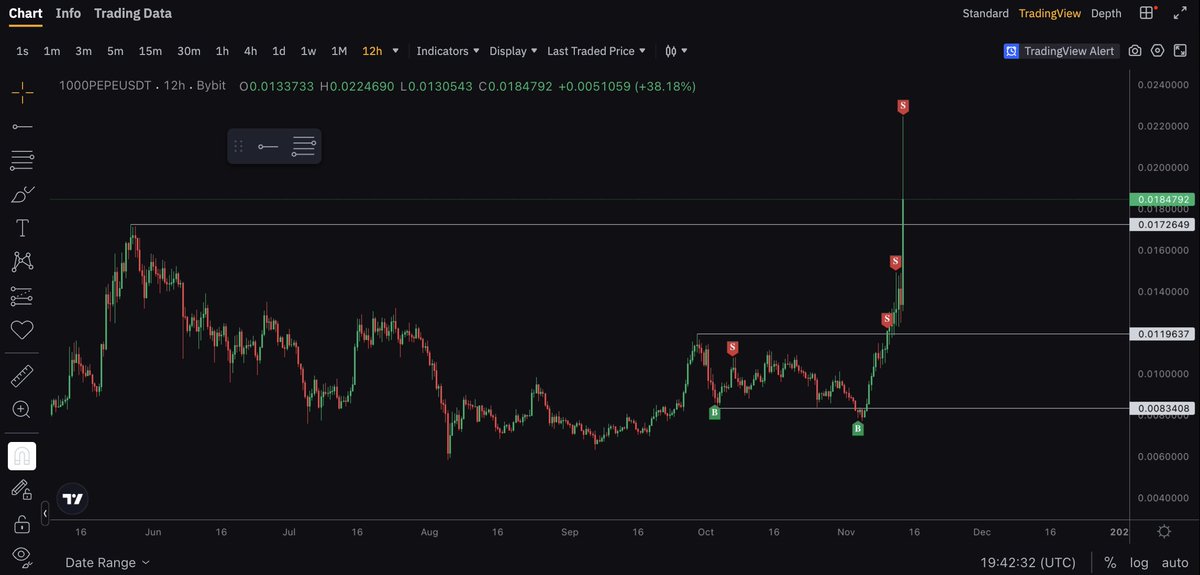The width and height of the screenshot is (1200, 575).
Task: Select the Depth chart view
Action: pos(1106,13)
